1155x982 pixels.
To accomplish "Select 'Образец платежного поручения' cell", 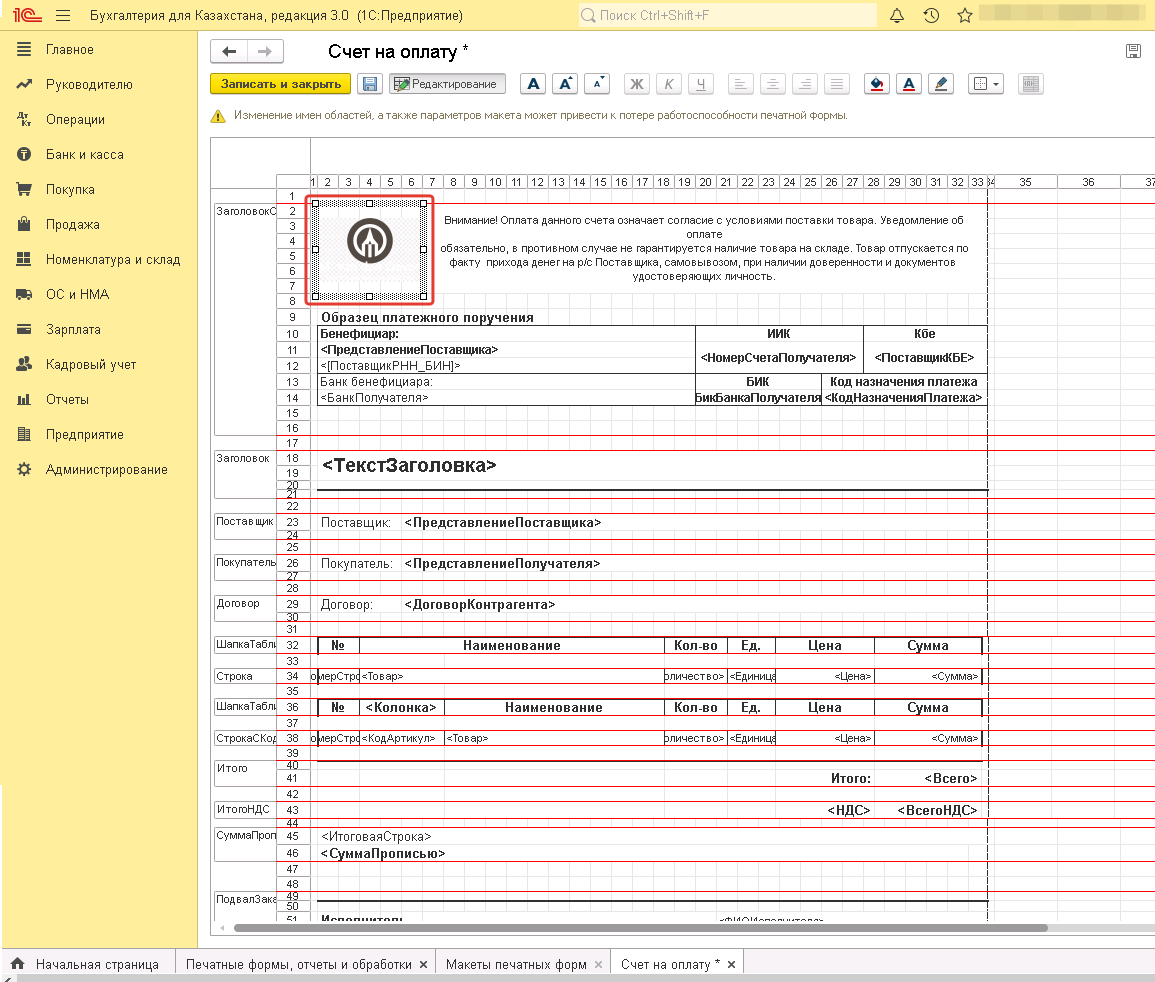I will click(x=427, y=318).
